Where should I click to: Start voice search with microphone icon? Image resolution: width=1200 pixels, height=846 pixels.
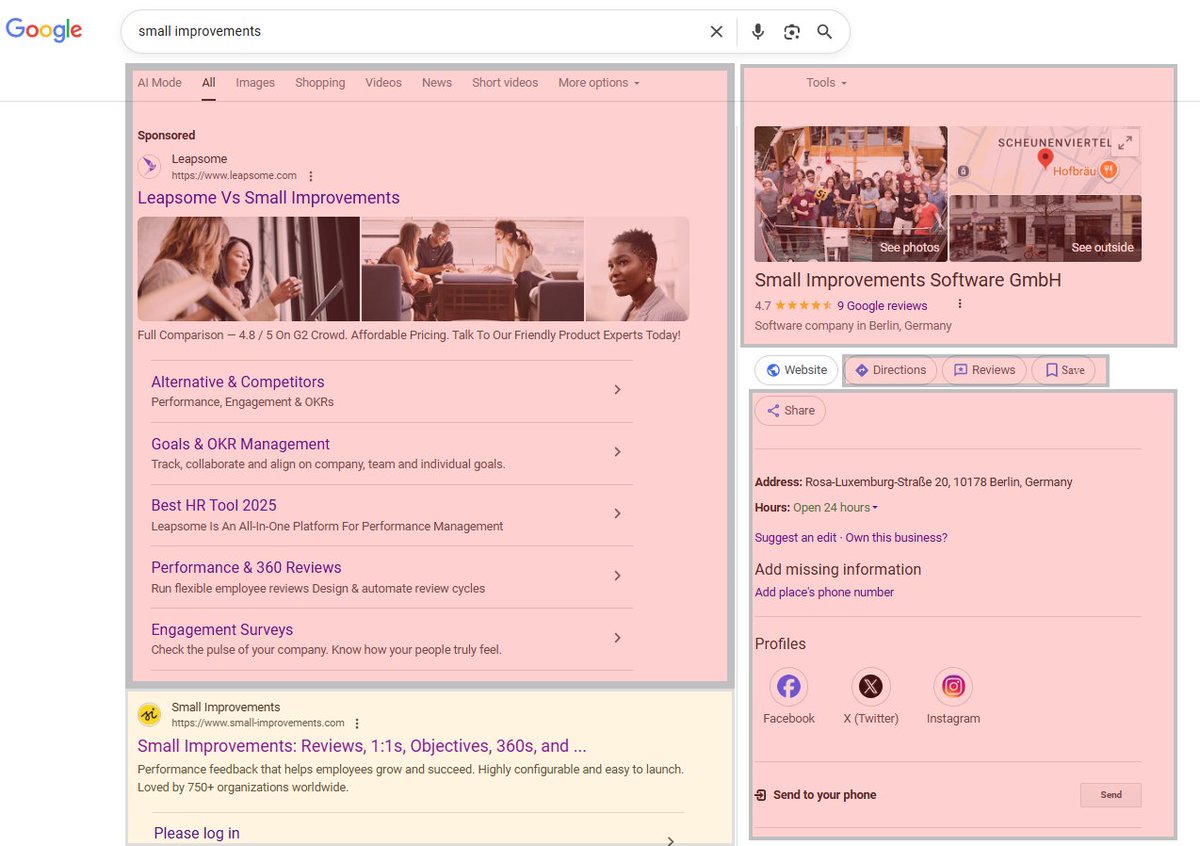coord(758,32)
